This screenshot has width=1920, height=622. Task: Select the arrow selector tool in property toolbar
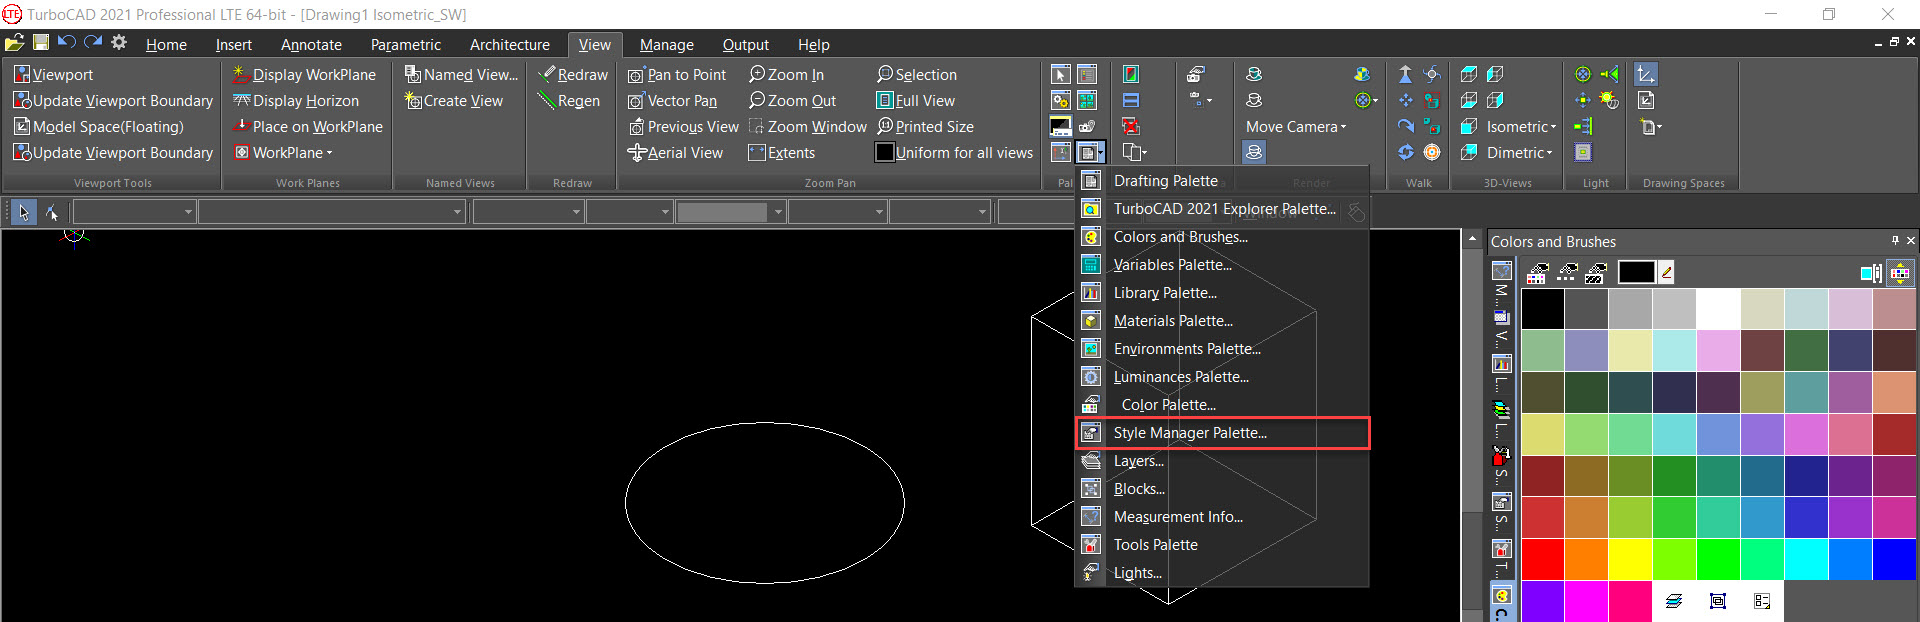24,212
